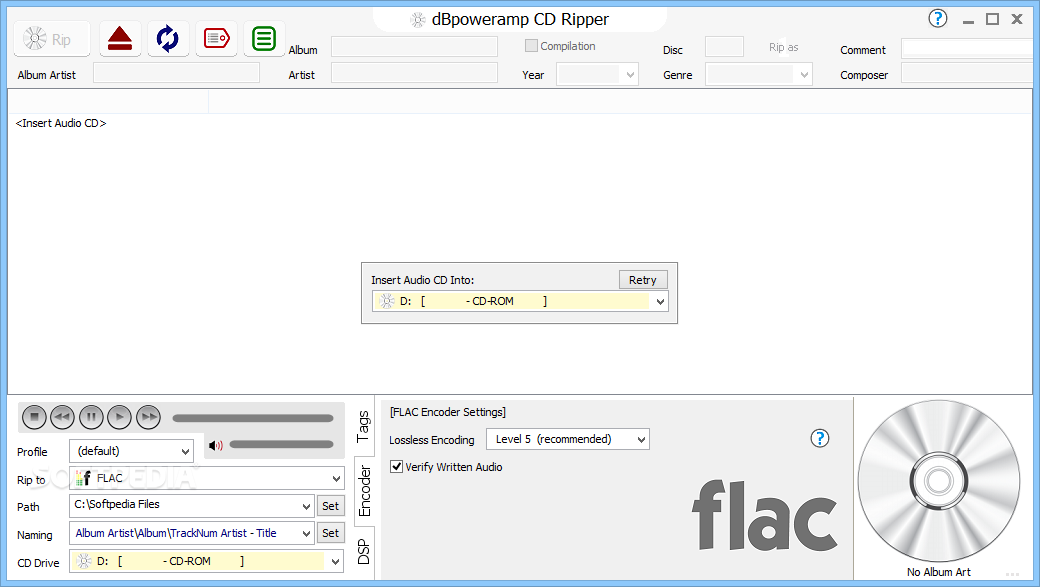The image size is (1040, 587).
Task: Switch to the Tags tab
Action: [x=363, y=424]
